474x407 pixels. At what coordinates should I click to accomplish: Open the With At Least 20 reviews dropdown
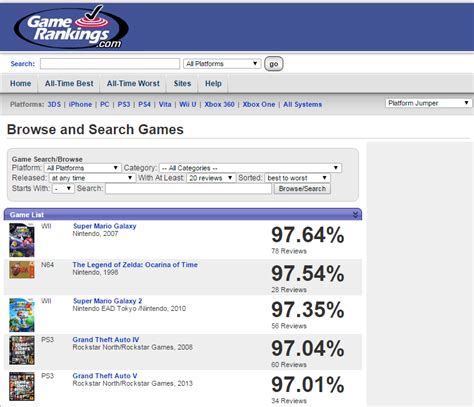[x=211, y=178]
